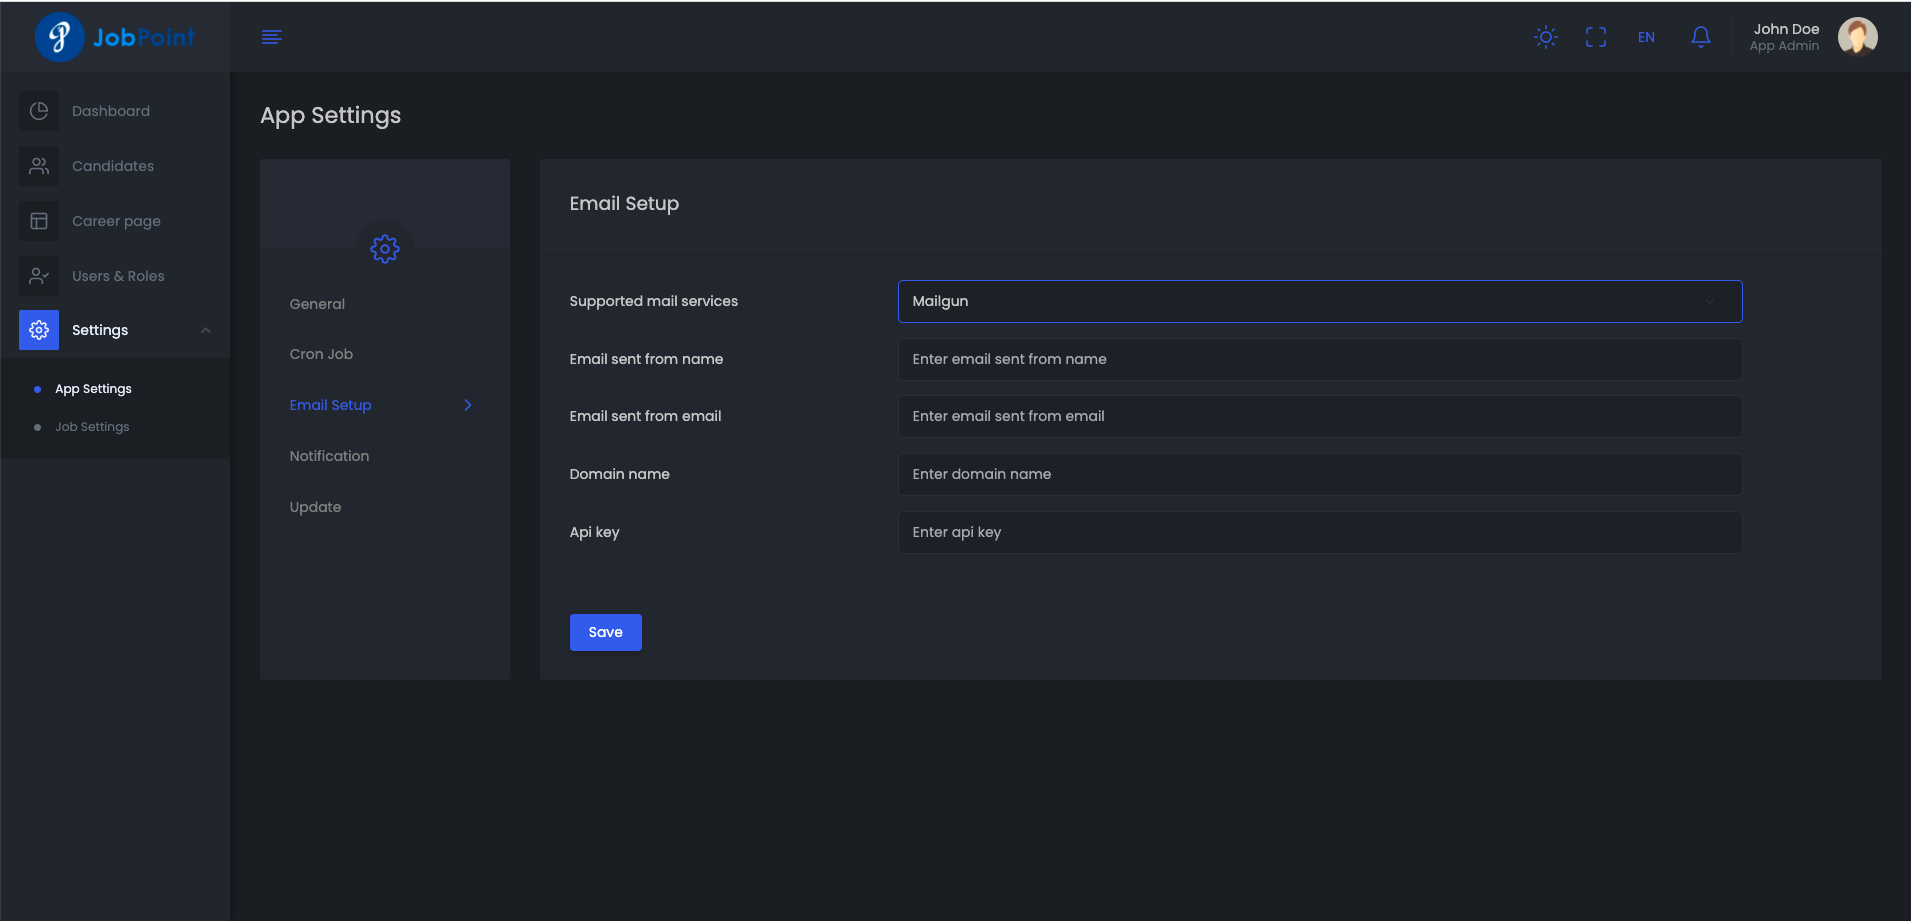This screenshot has width=1911, height=921.
Task: Click the Domain name text field
Action: click(x=1319, y=474)
